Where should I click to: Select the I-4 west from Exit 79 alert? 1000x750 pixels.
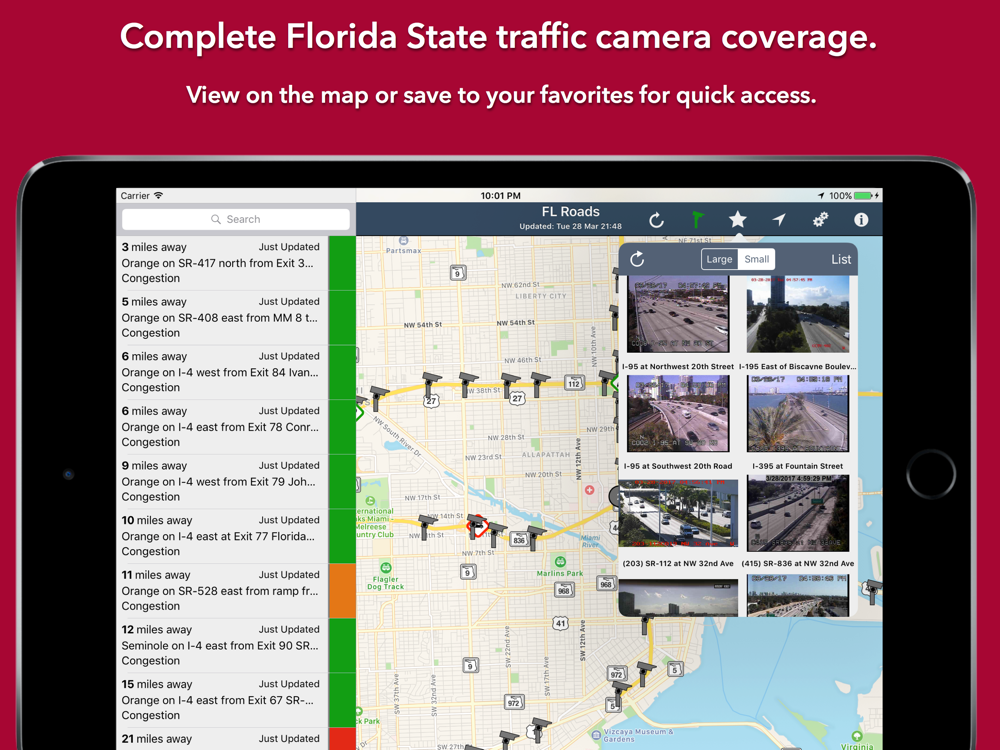[x=223, y=482]
